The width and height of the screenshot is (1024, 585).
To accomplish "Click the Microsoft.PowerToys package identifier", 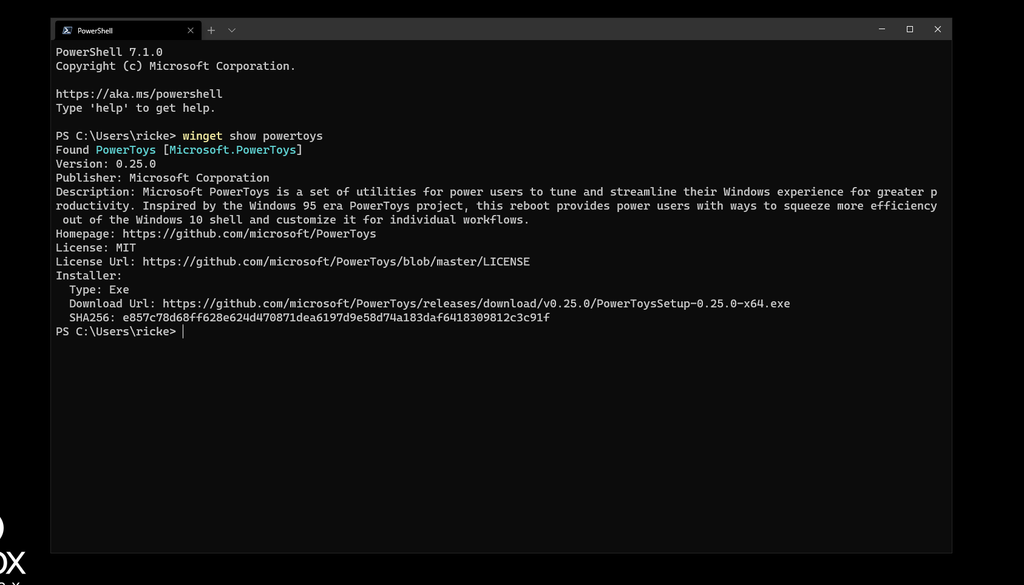I will pyautogui.click(x=235, y=149).
